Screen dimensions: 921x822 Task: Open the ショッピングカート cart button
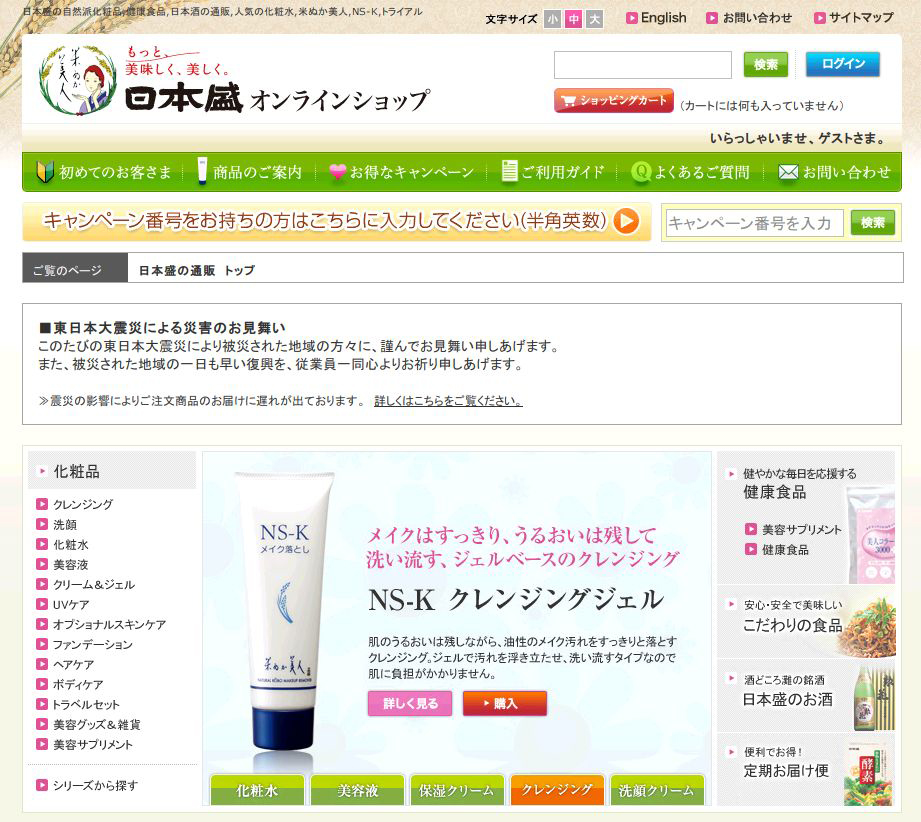point(614,101)
